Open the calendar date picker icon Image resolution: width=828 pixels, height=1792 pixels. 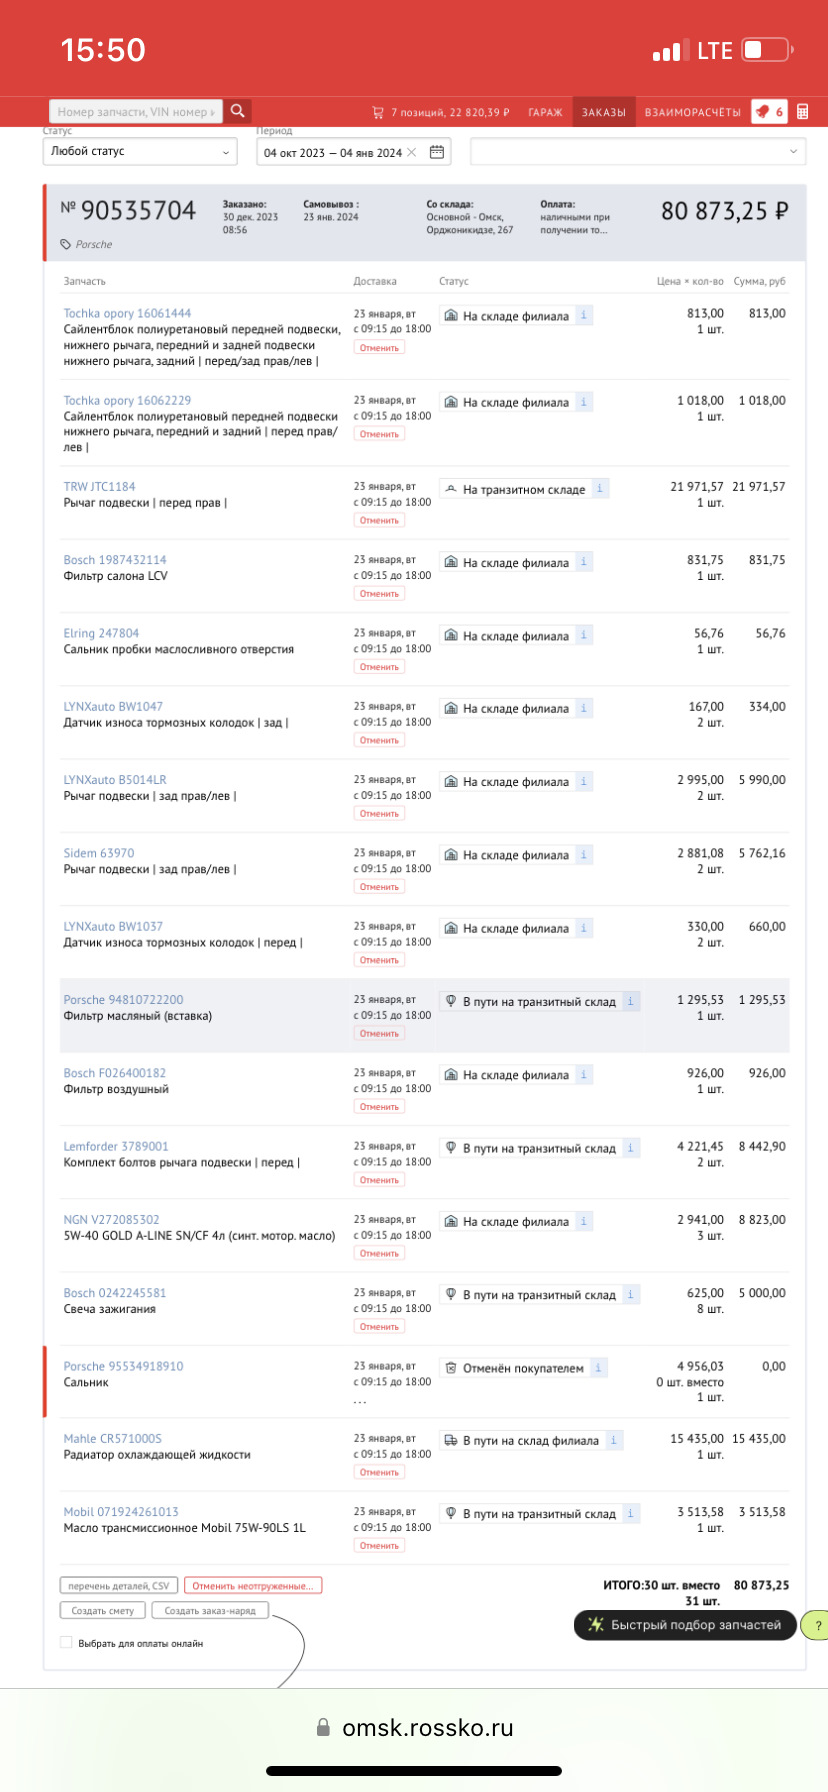[x=437, y=152]
